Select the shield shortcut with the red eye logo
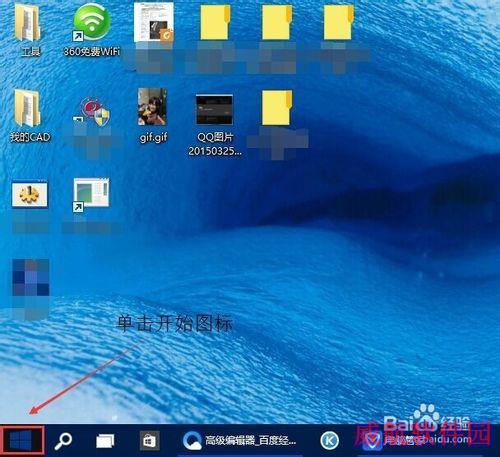Image resolution: width=500 pixels, height=457 pixels. pyautogui.click(x=92, y=113)
